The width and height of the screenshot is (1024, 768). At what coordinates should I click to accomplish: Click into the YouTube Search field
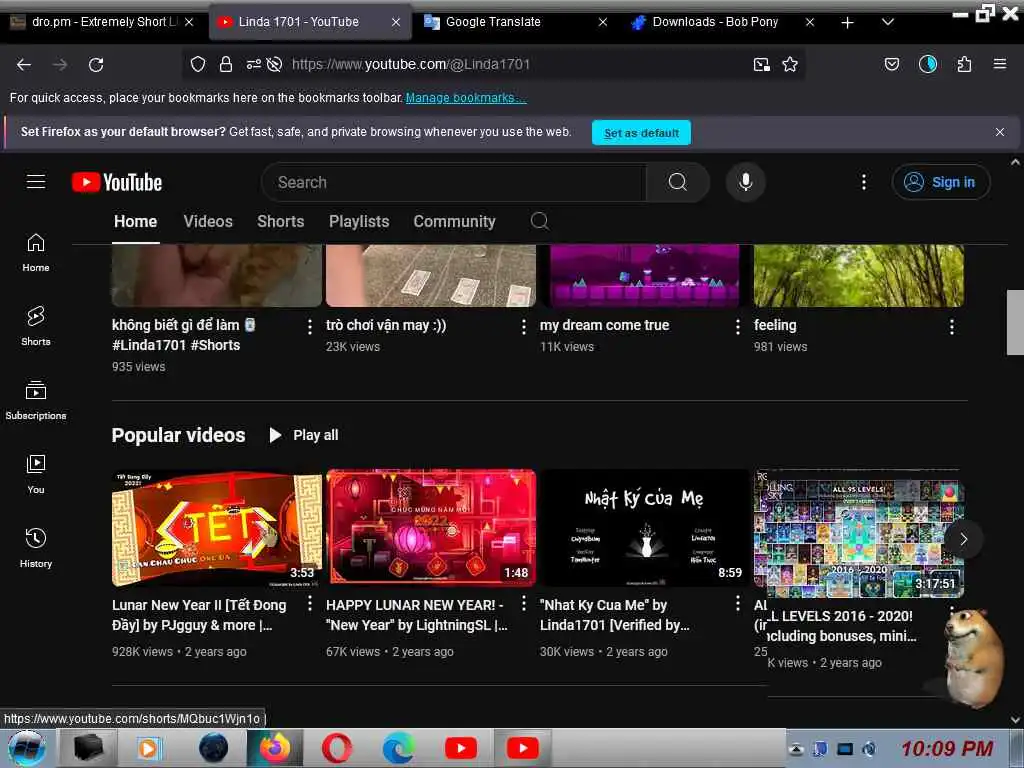click(454, 182)
